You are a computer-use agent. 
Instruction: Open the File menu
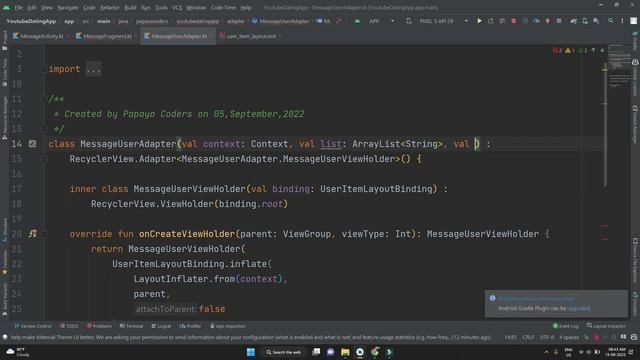point(18,7)
